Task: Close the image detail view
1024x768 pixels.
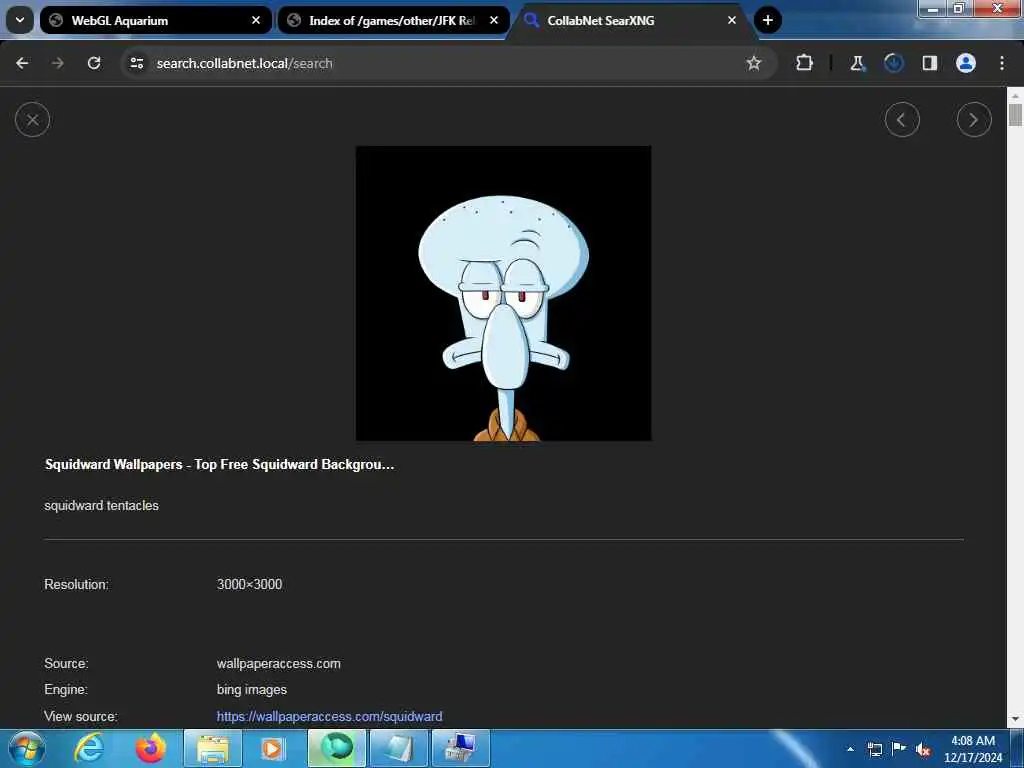Action: (x=33, y=120)
